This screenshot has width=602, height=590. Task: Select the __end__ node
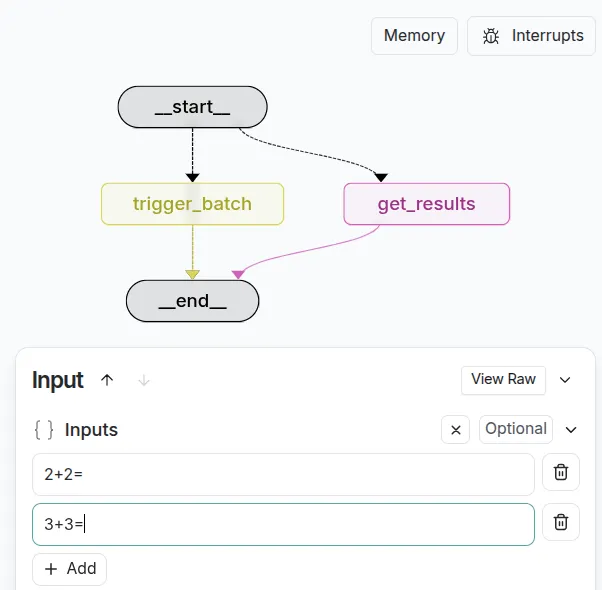(x=192, y=301)
